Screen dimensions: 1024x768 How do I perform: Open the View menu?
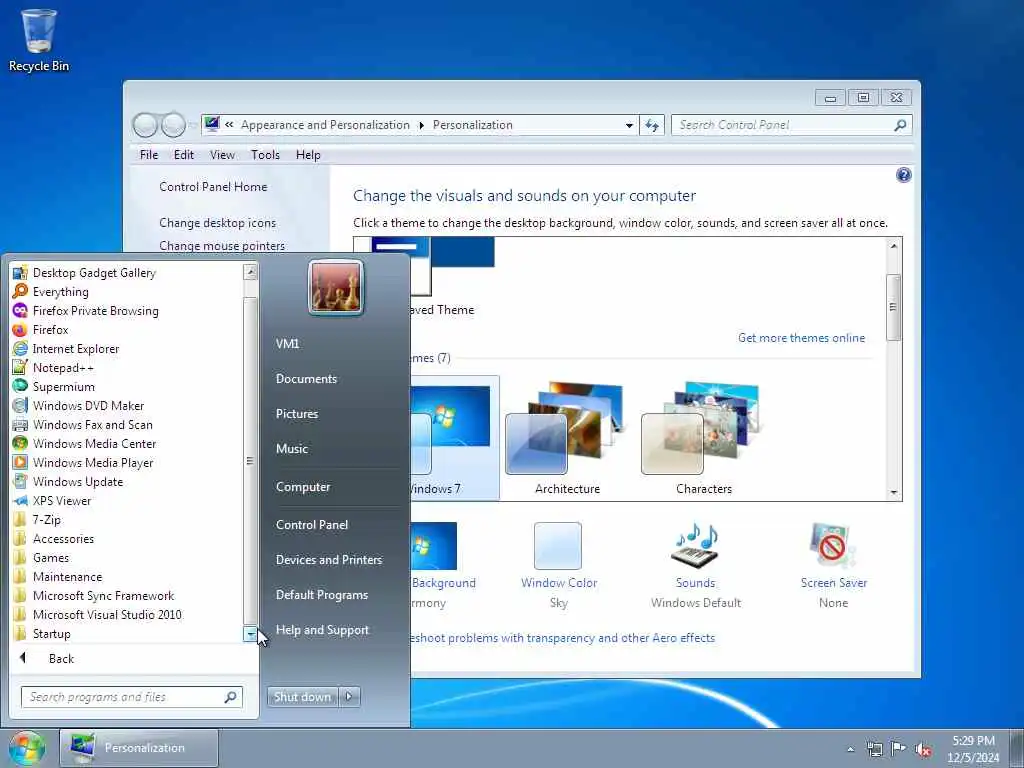point(222,155)
